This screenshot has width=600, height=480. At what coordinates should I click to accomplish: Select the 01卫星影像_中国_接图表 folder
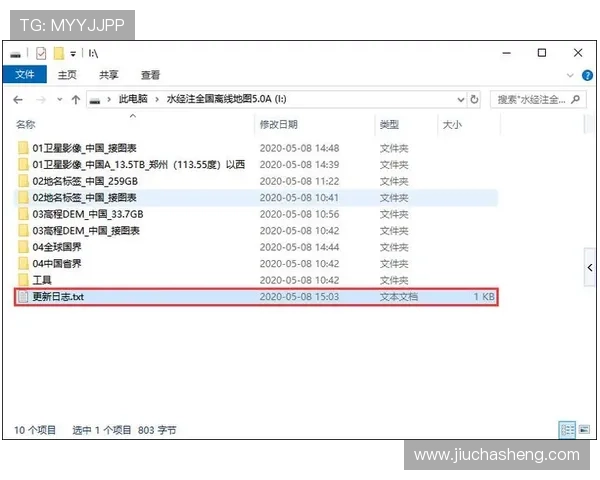click(x=84, y=148)
